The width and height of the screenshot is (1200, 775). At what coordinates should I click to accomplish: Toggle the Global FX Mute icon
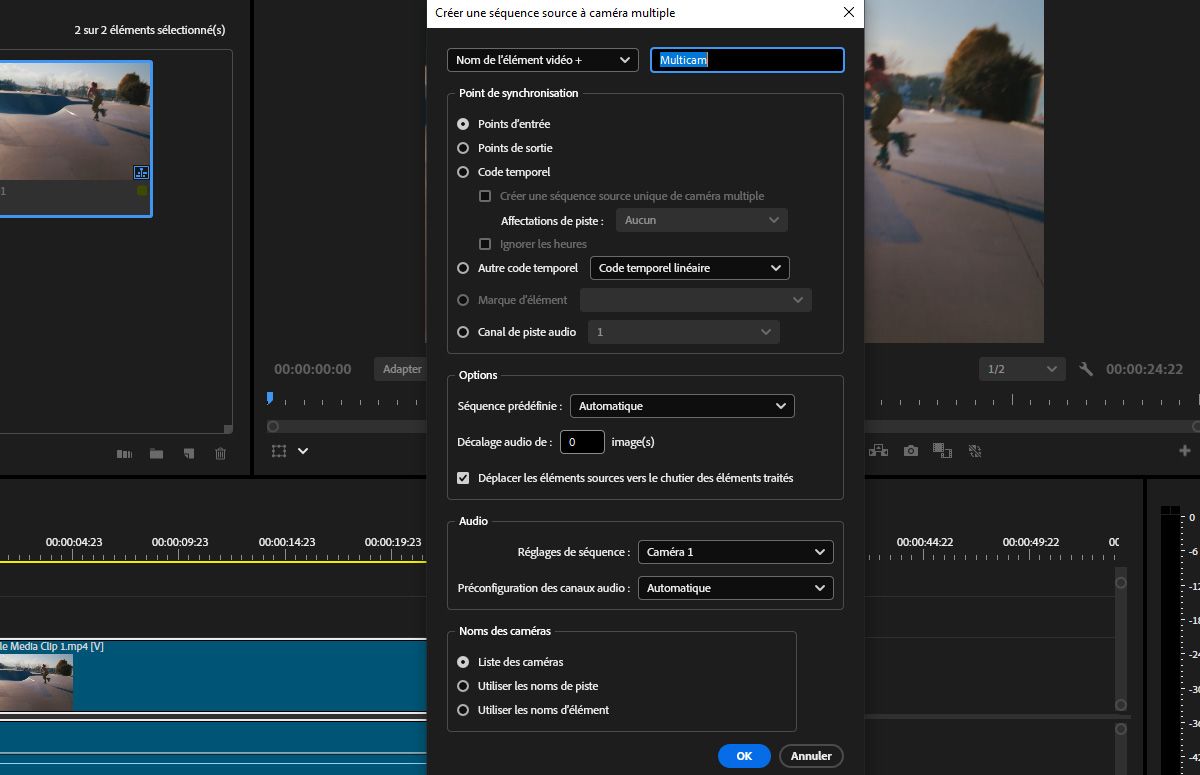point(974,451)
